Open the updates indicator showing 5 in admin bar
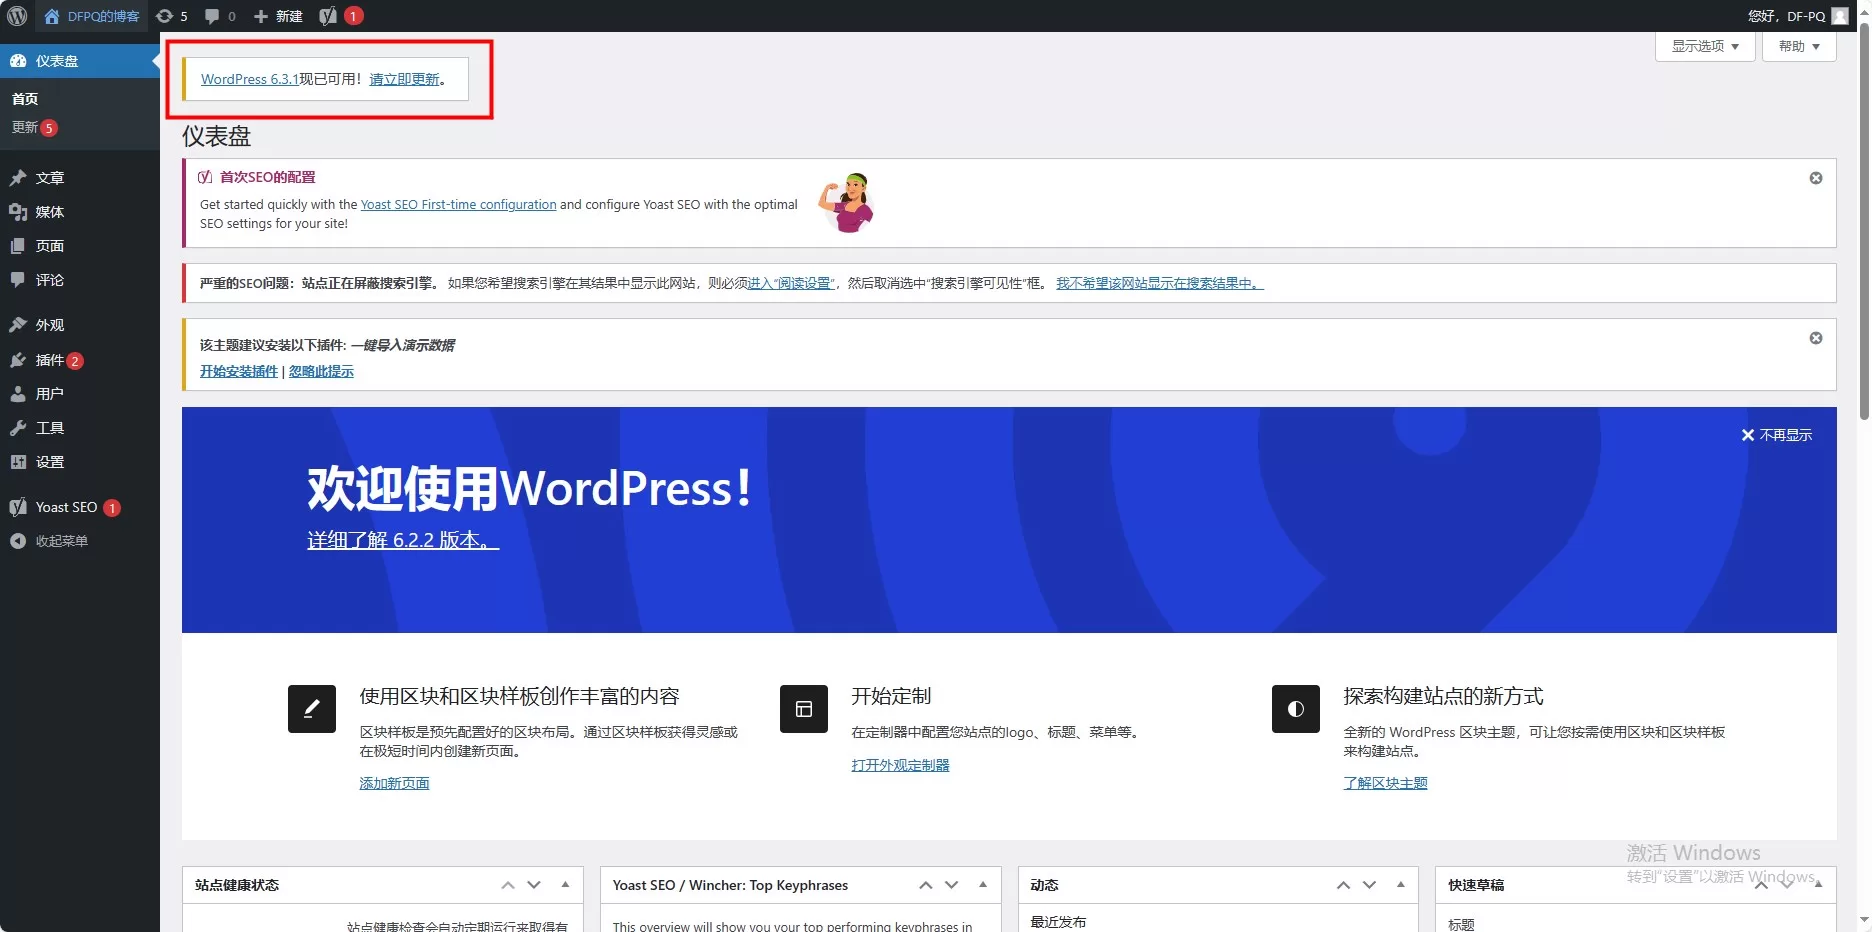 click(171, 16)
